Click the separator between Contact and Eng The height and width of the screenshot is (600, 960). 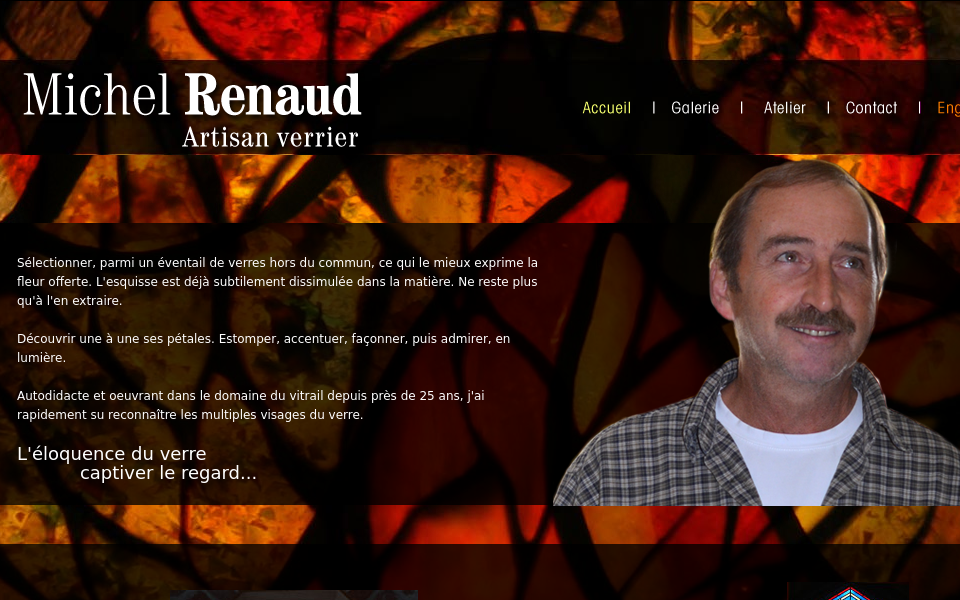point(919,108)
